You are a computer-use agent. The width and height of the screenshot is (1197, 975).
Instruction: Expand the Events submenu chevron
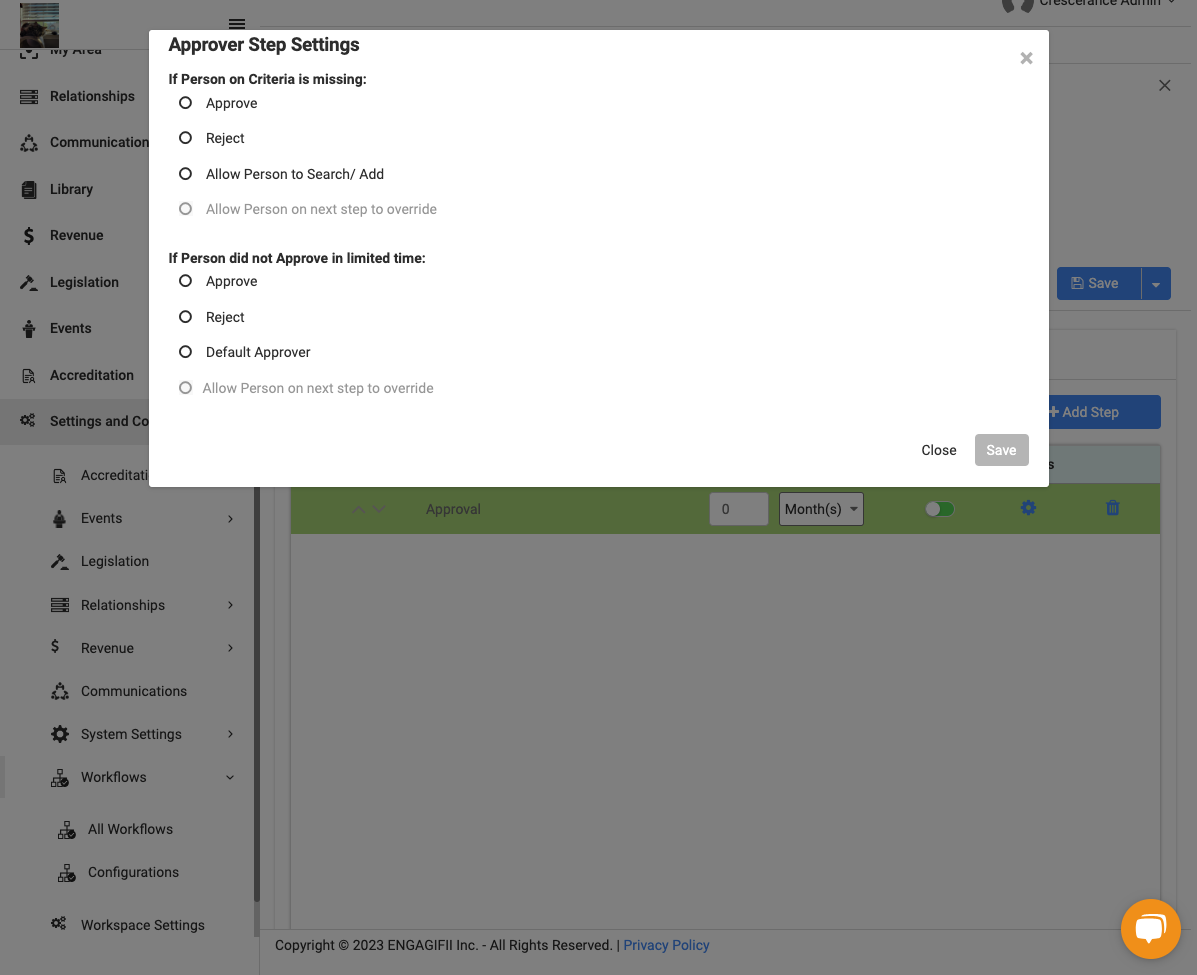pyautogui.click(x=231, y=519)
